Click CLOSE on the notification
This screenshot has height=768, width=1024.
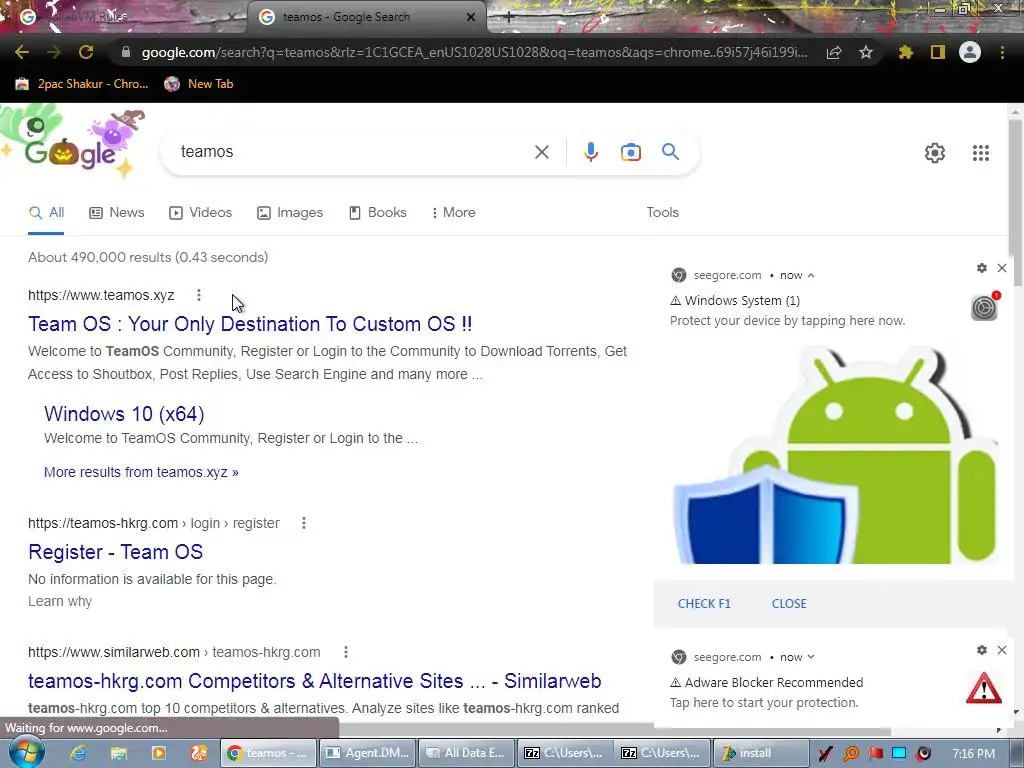point(789,603)
